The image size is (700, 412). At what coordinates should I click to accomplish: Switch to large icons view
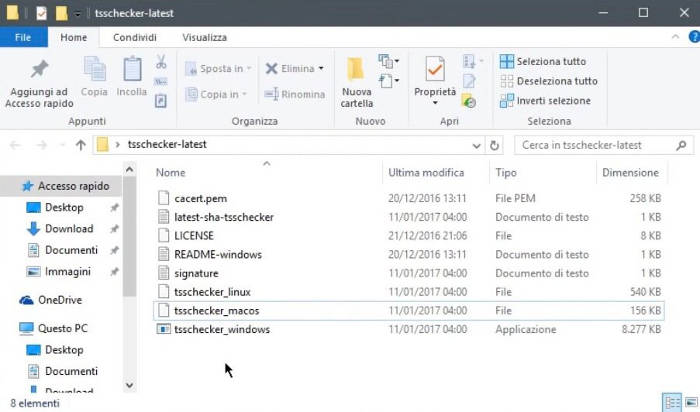click(x=691, y=402)
